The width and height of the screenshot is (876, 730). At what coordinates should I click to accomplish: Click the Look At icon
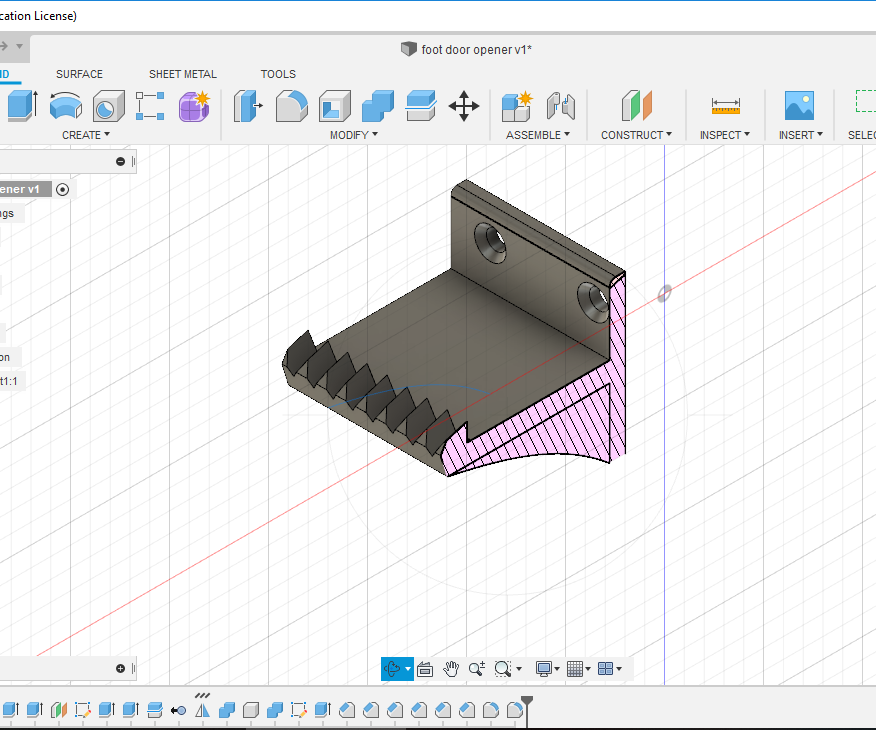pyautogui.click(x=425, y=669)
